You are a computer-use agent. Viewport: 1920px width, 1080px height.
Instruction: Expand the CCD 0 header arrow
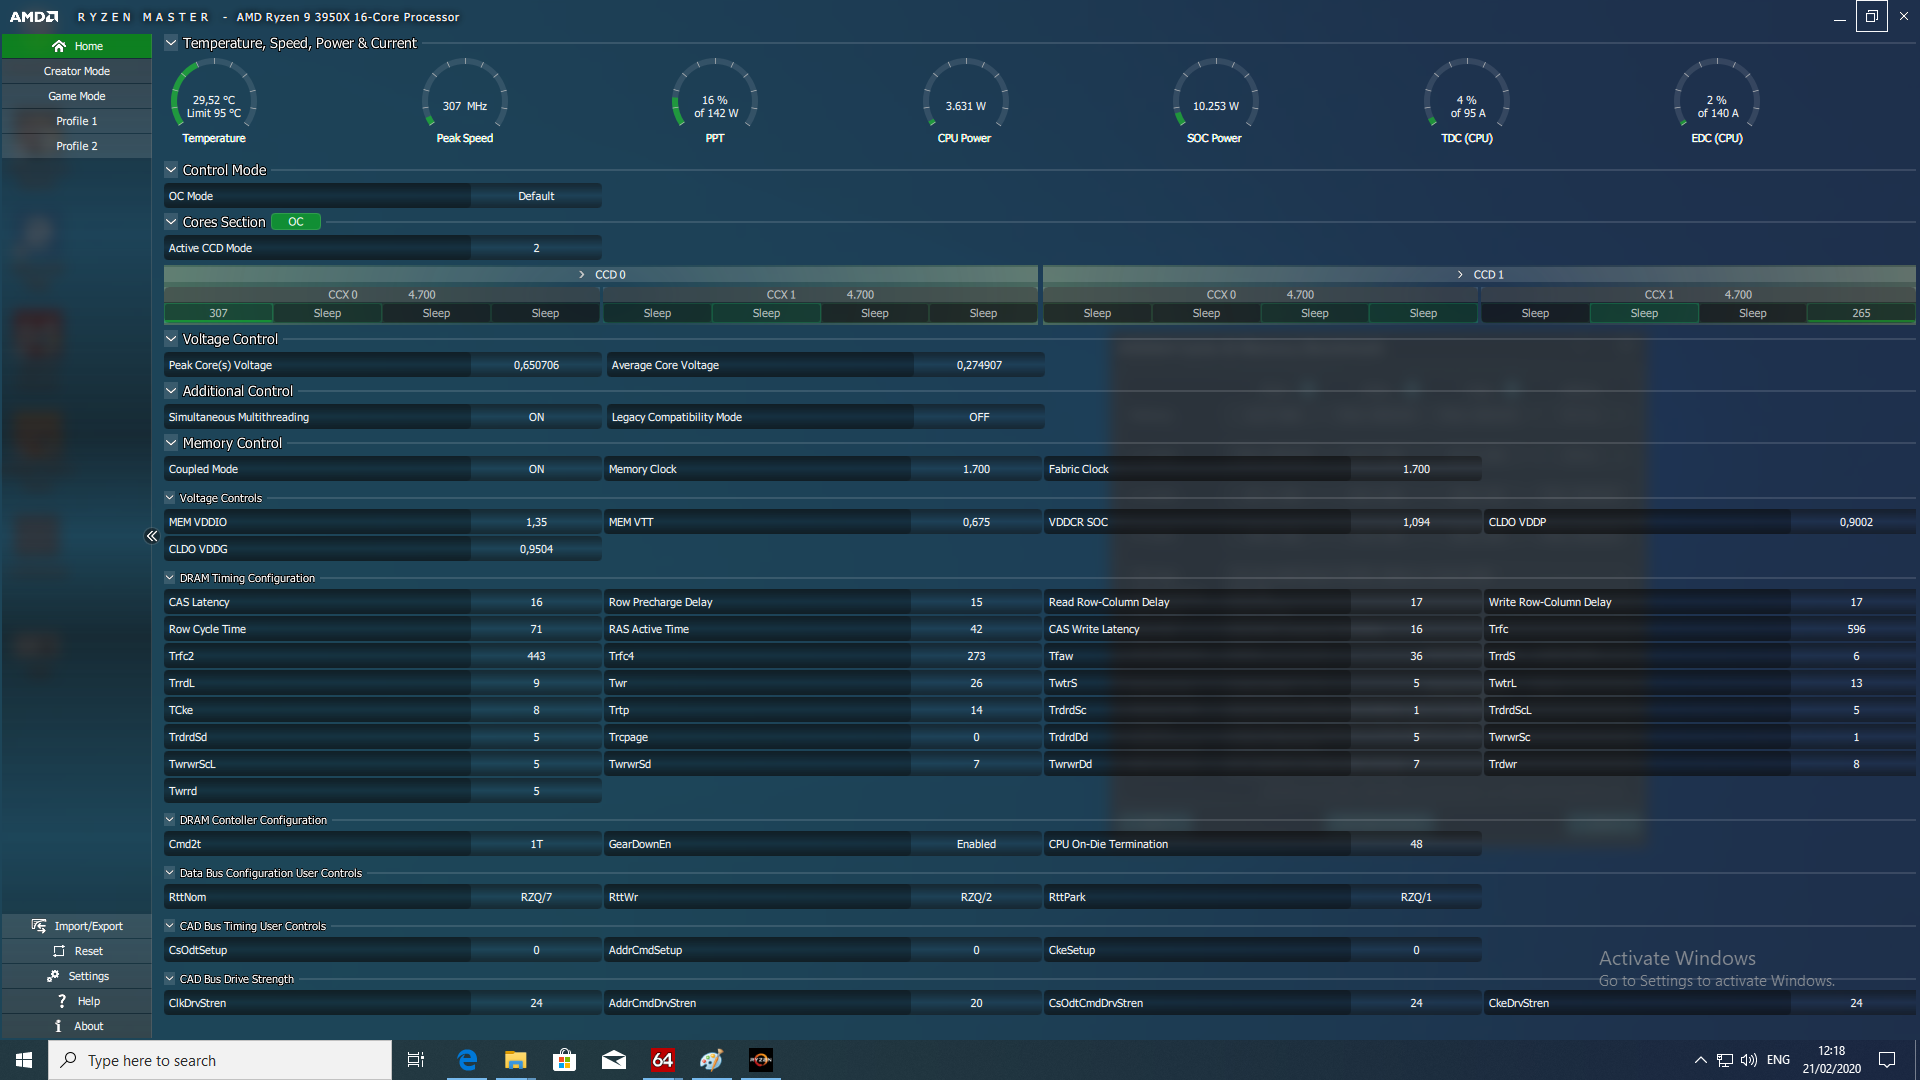click(x=582, y=274)
